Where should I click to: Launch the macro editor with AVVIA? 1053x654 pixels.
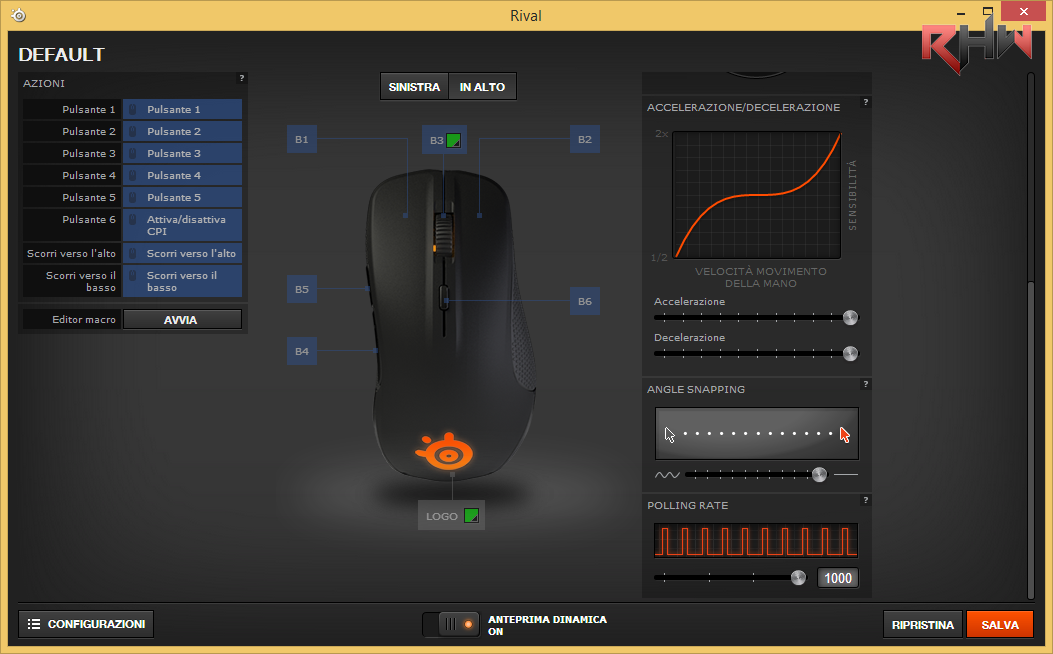[x=182, y=320]
